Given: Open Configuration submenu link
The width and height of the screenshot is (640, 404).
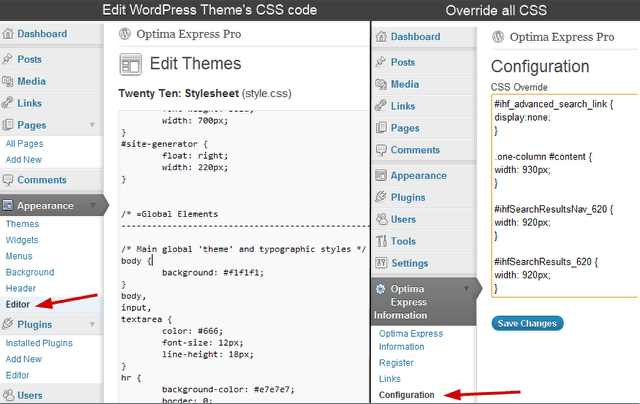Looking at the screenshot, I should pyautogui.click(x=407, y=395).
